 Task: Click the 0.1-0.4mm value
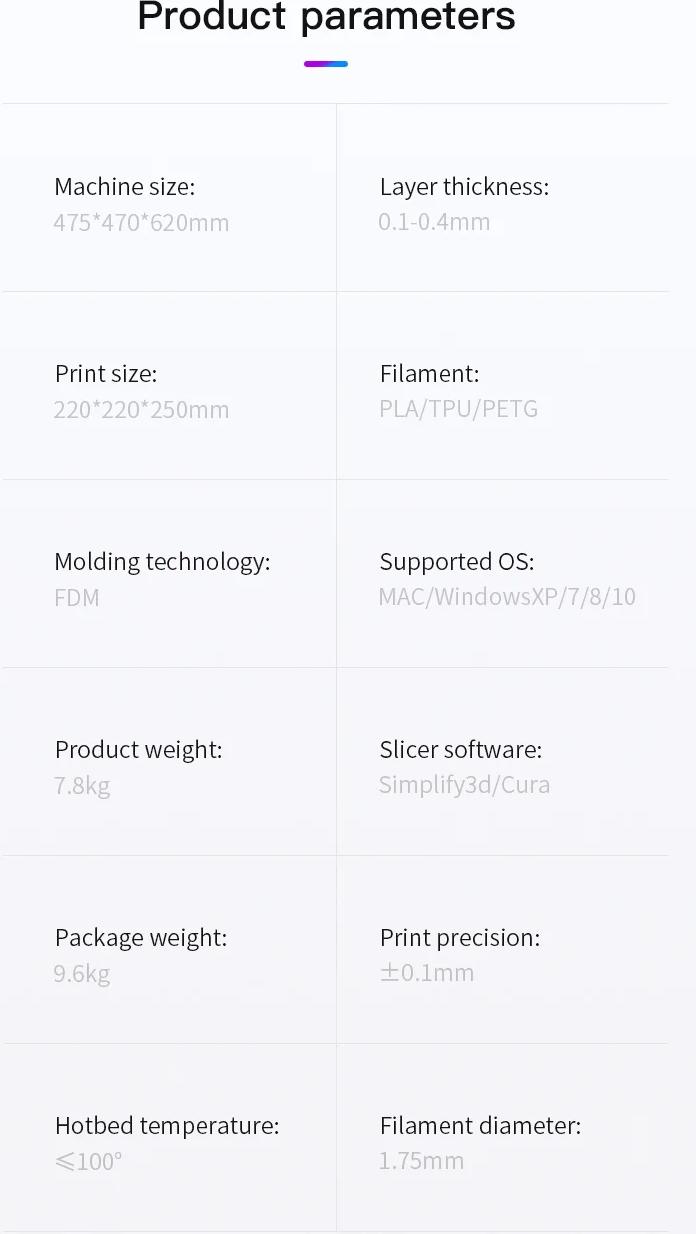(434, 221)
